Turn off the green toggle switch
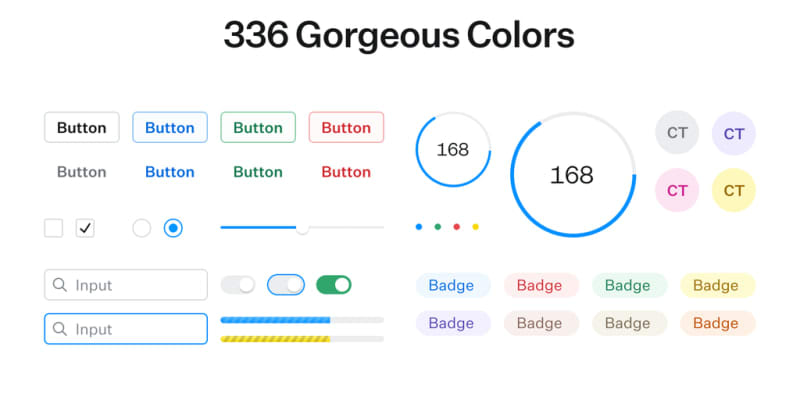 pos(334,285)
